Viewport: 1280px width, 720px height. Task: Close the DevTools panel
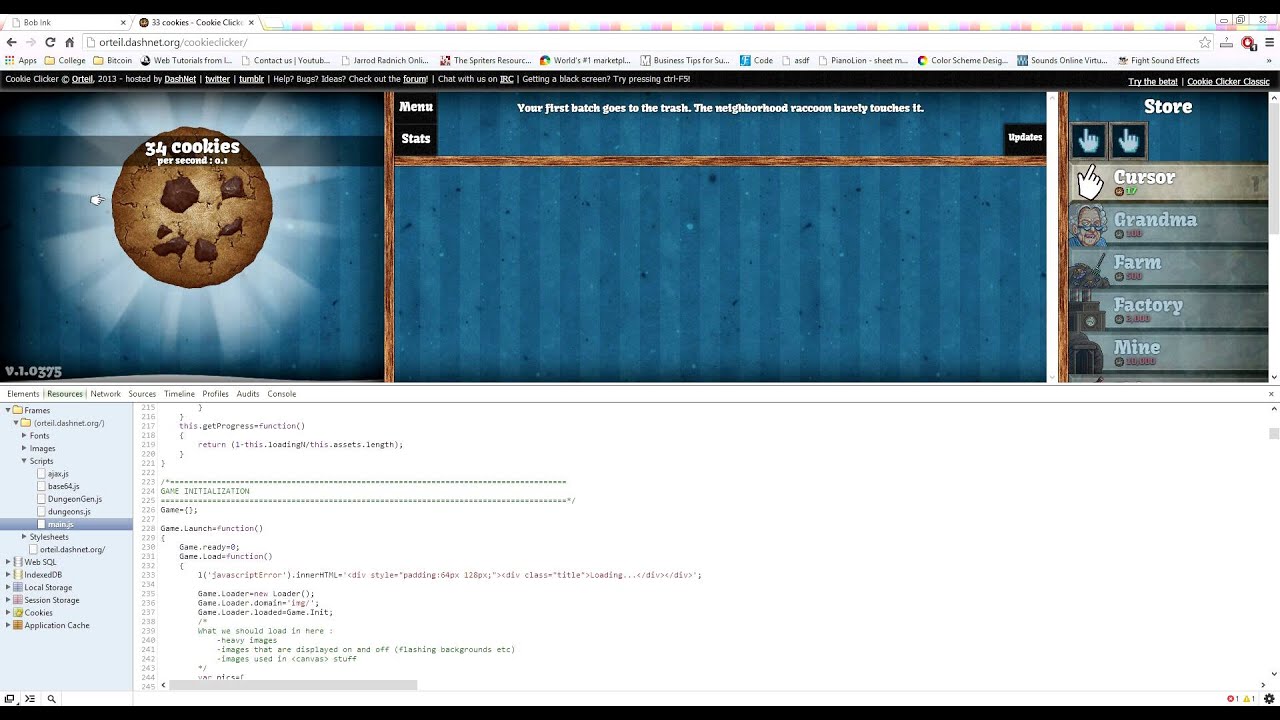click(1271, 394)
